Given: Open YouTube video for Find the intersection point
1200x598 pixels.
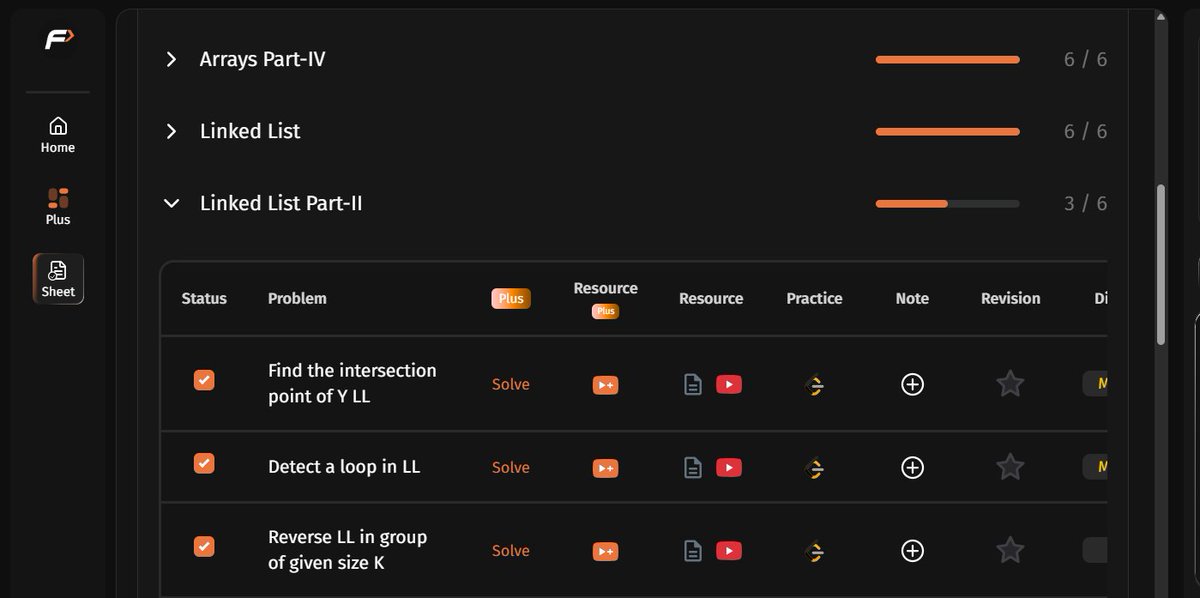Looking at the screenshot, I should [x=729, y=384].
